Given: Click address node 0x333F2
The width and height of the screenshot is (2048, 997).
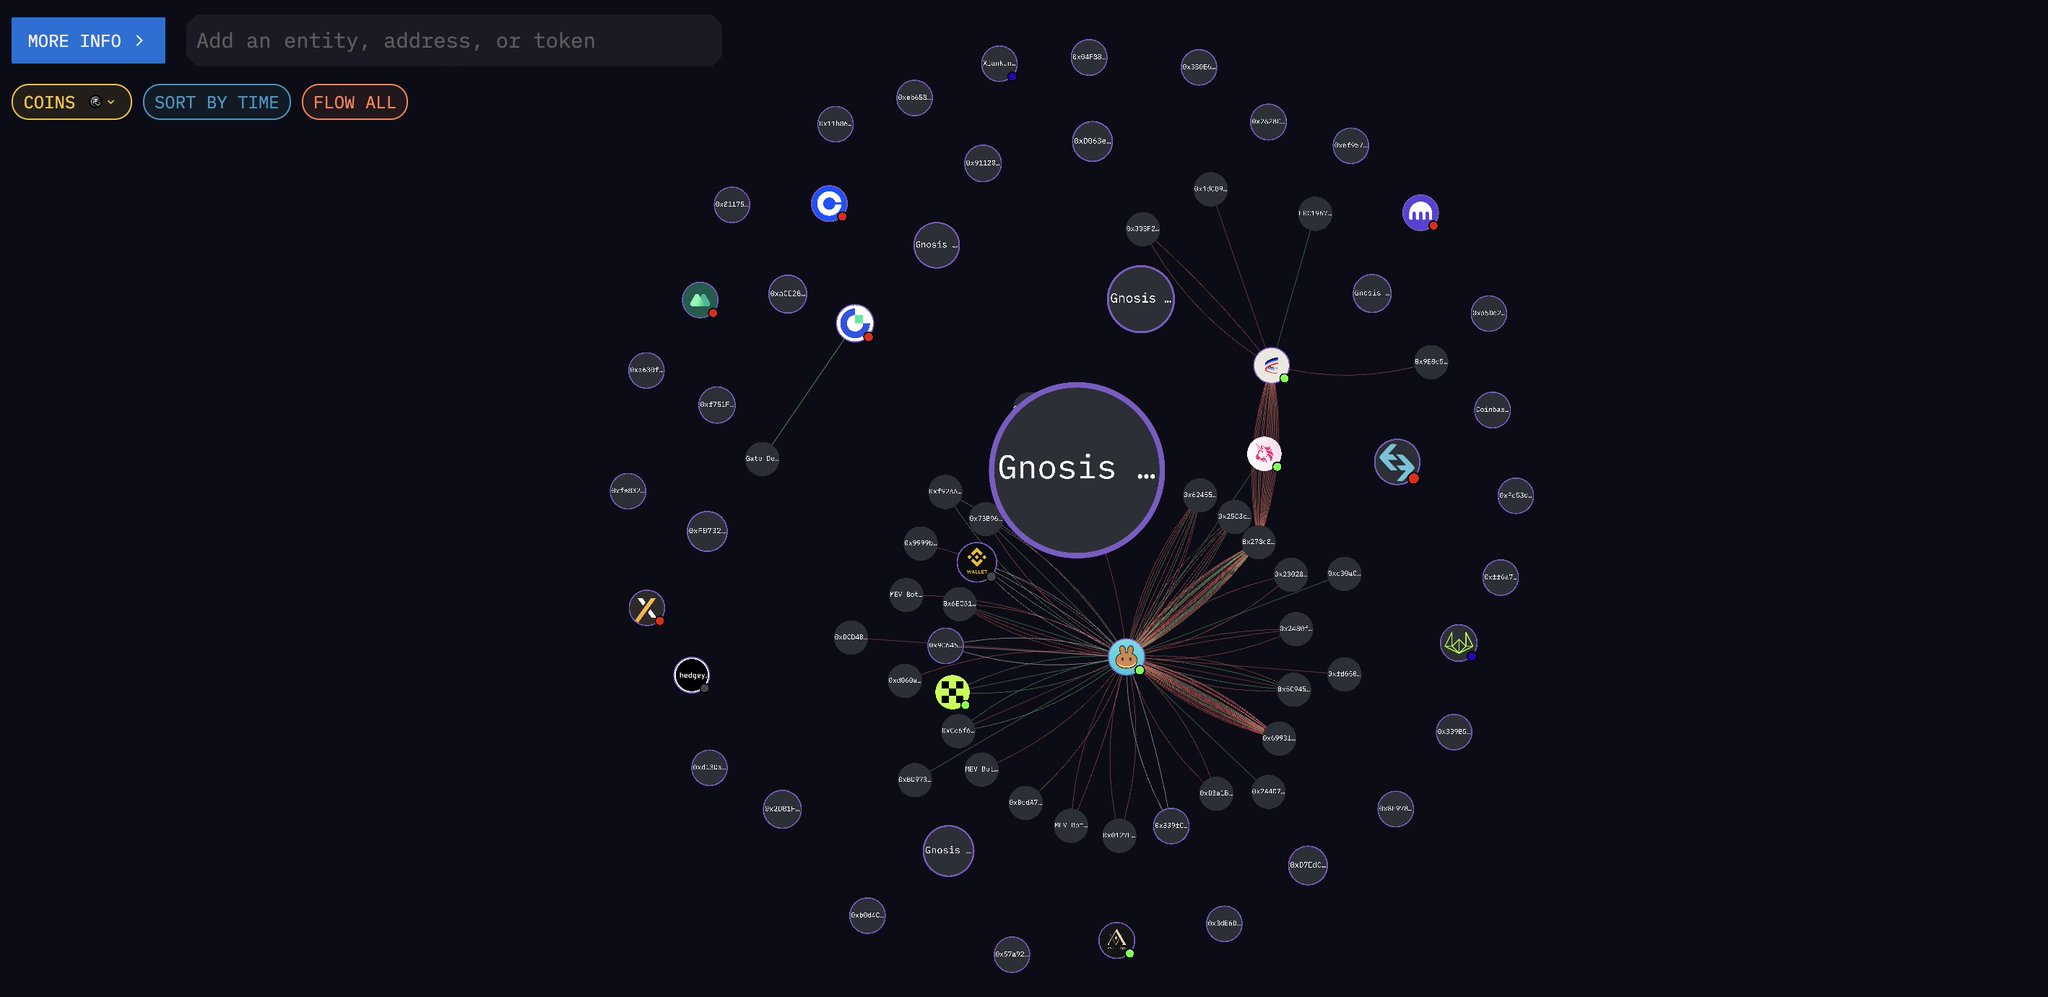Looking at the screenshot, I should [x=1143, y=229].
